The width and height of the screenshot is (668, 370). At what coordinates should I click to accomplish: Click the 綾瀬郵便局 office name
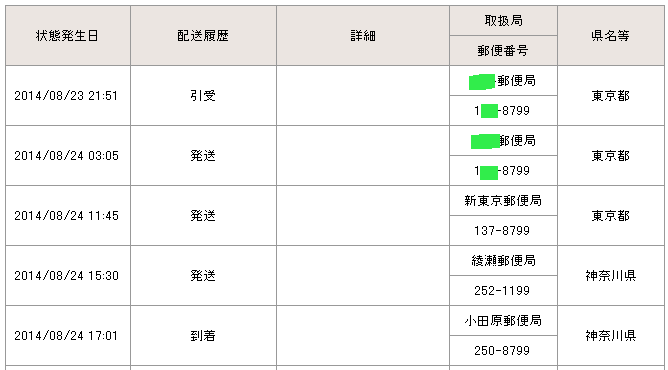coord(503,261)
